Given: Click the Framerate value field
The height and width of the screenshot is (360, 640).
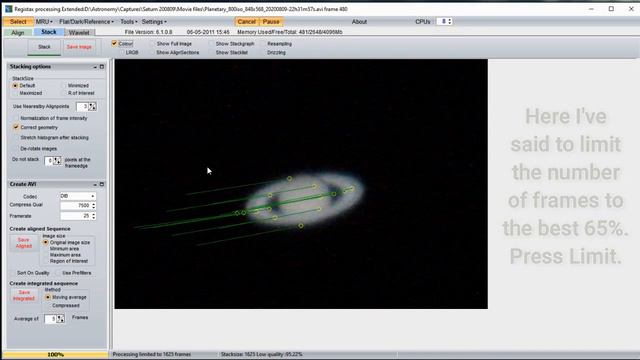Looking at the screenshot, I should pos(76,216).
